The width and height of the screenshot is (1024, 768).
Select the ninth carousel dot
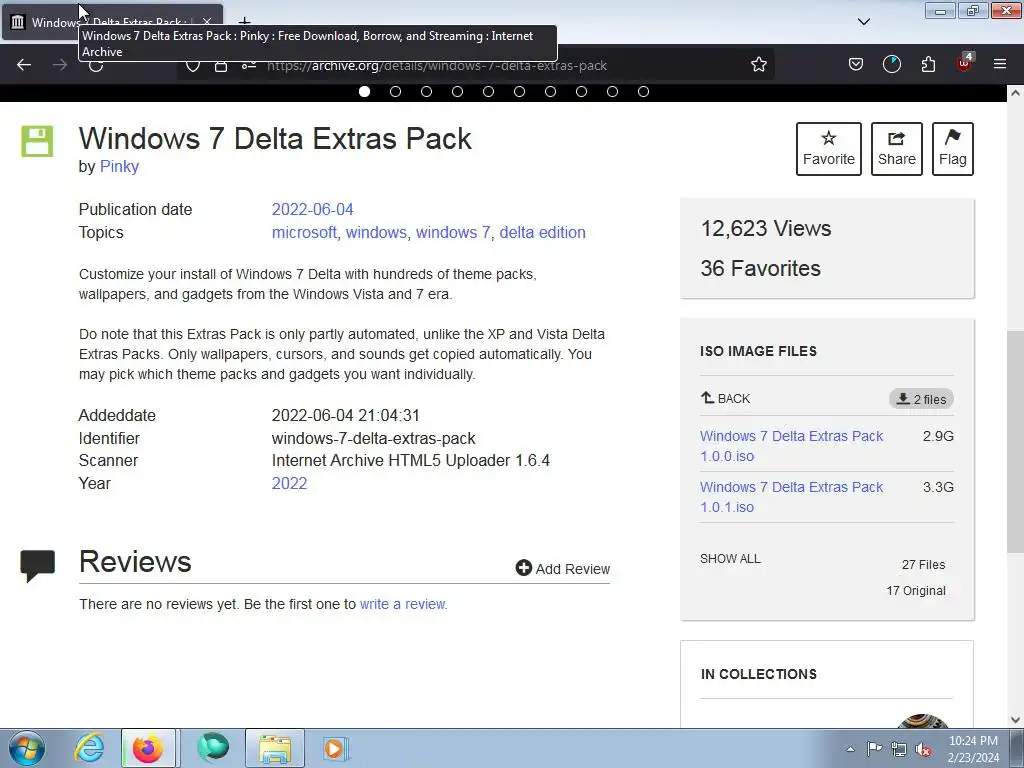coord(613,91)
